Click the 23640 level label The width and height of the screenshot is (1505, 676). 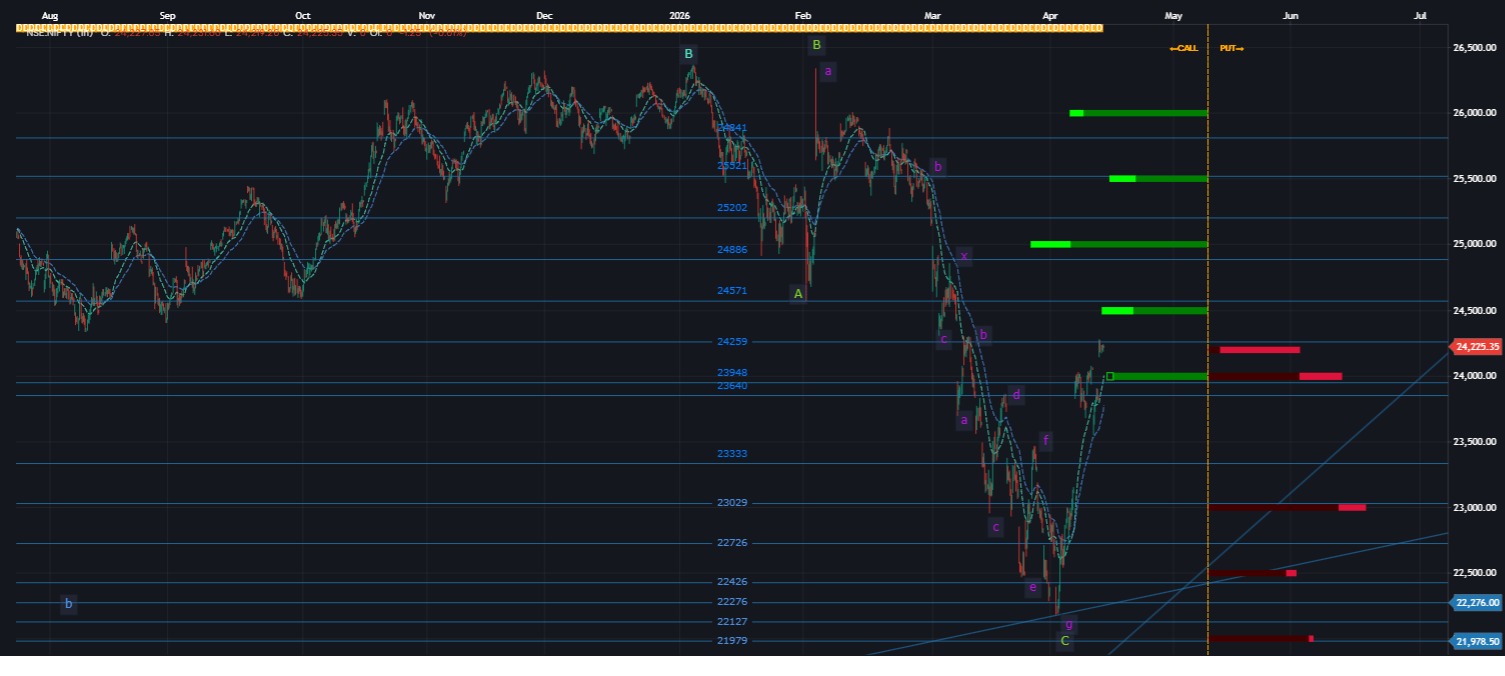click(732, 385)
